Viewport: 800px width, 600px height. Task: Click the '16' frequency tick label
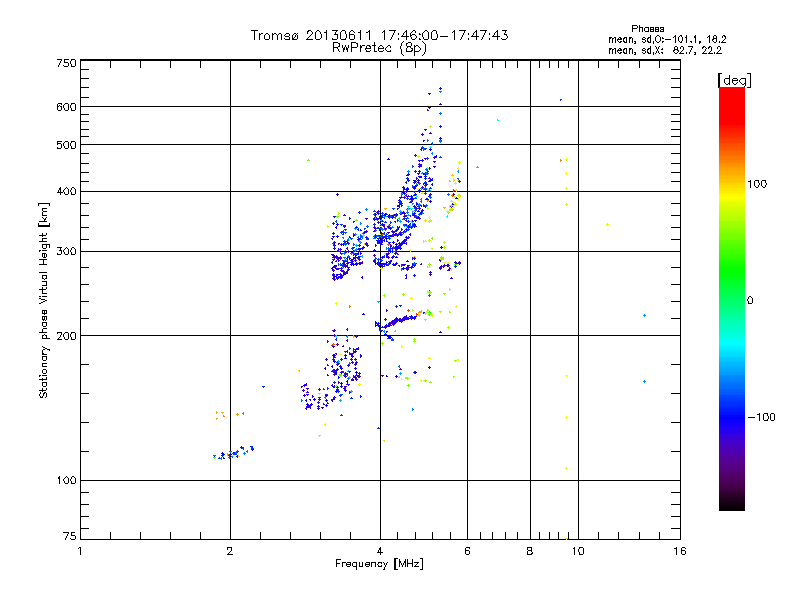(x=680, y=551)
